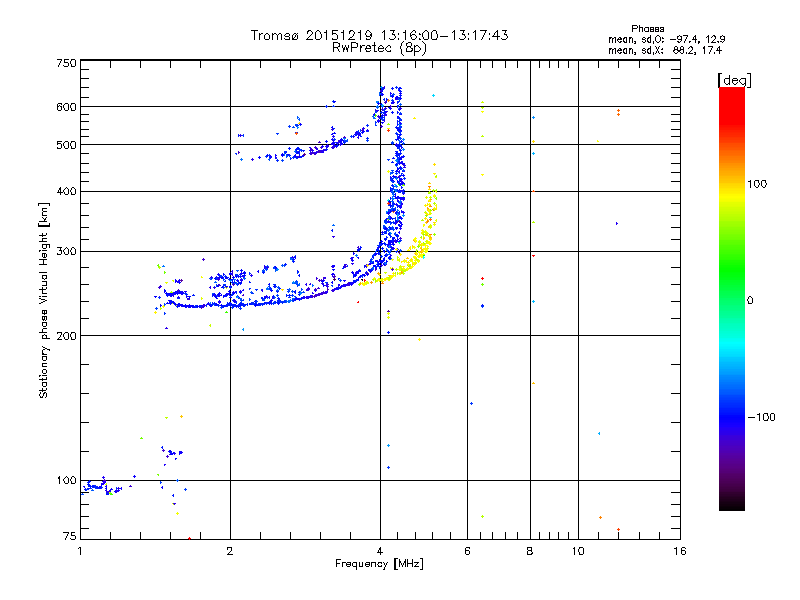The image size is (800, 600).
Task: Click the x-axis tick label "4"
Action: point(380,551)
